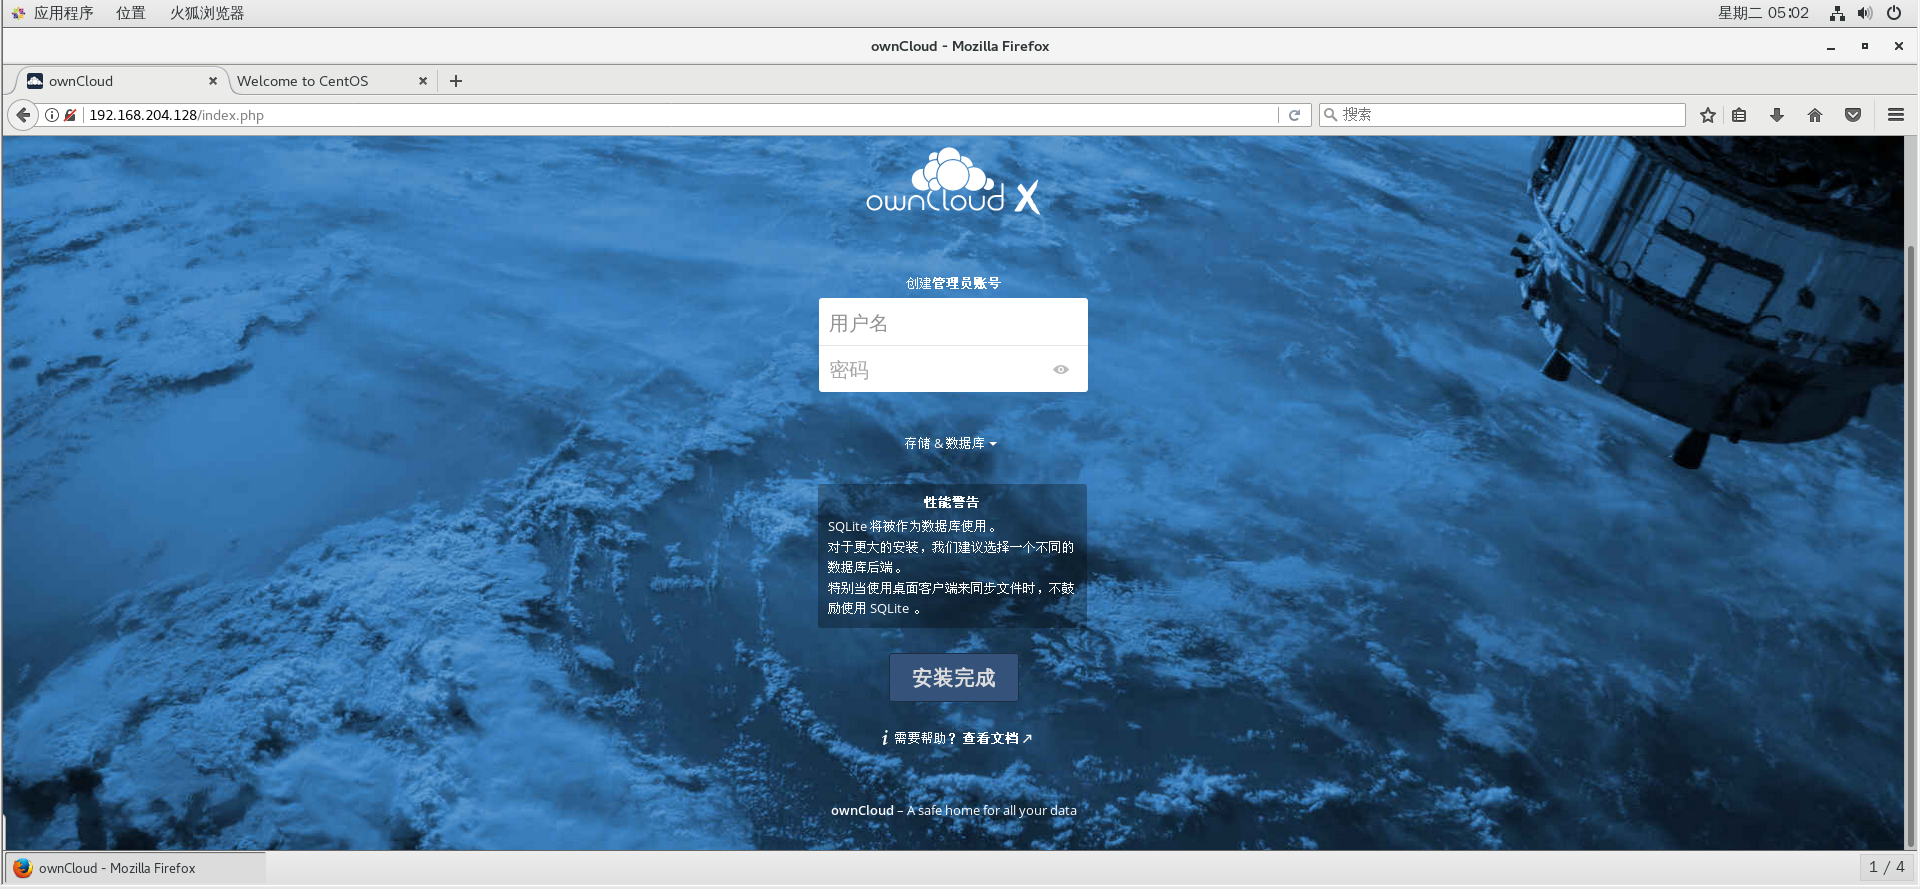The height and width of the screenshot is (889, 1920).
Task: Open a new tab with plus button
Action: pos(456,81)
